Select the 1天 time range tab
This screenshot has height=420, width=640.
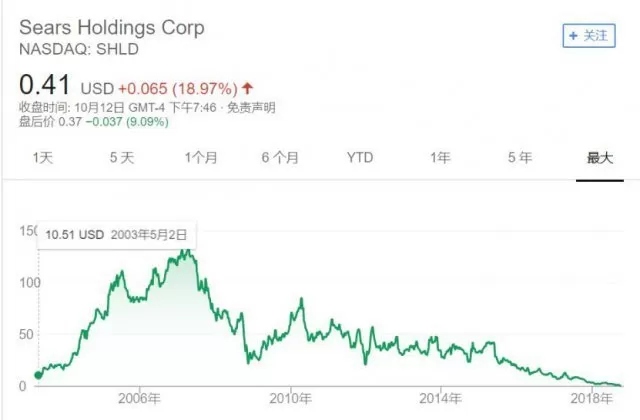[43, 158]
